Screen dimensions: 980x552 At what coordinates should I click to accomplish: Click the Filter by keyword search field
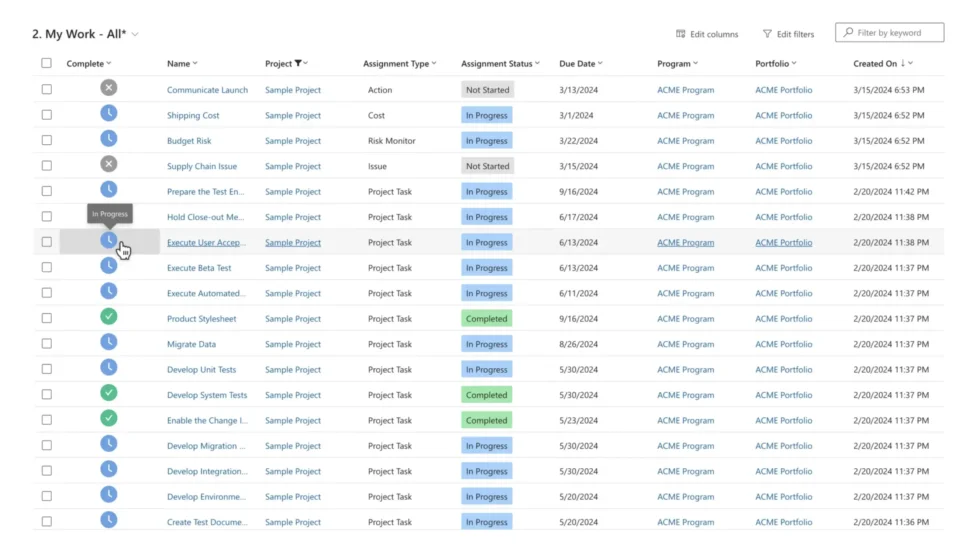point(896,33)
